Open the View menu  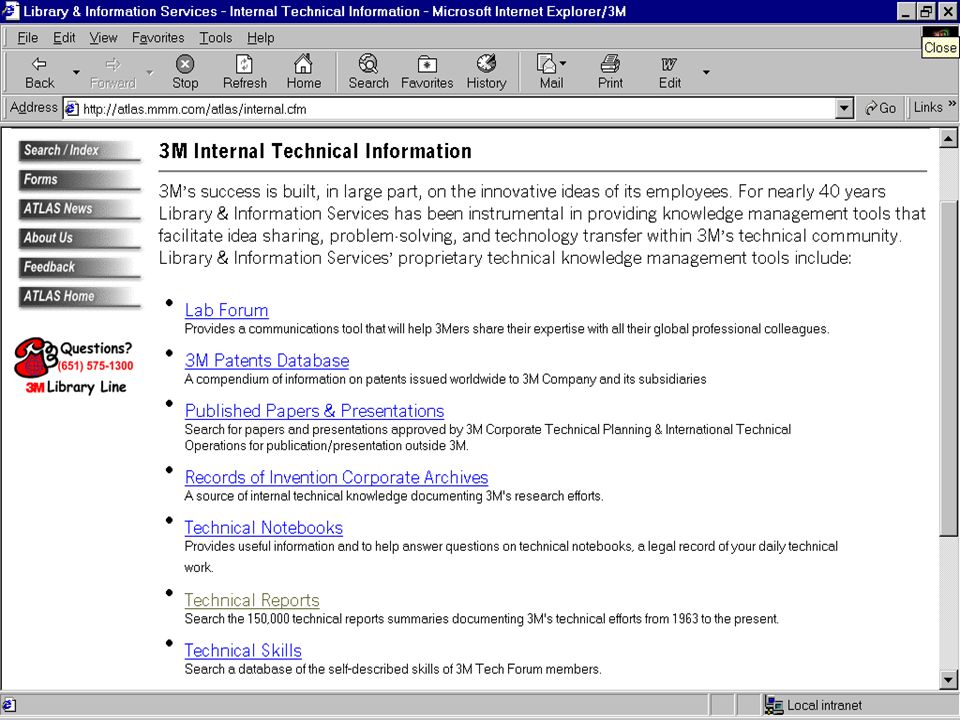(103, 38)
